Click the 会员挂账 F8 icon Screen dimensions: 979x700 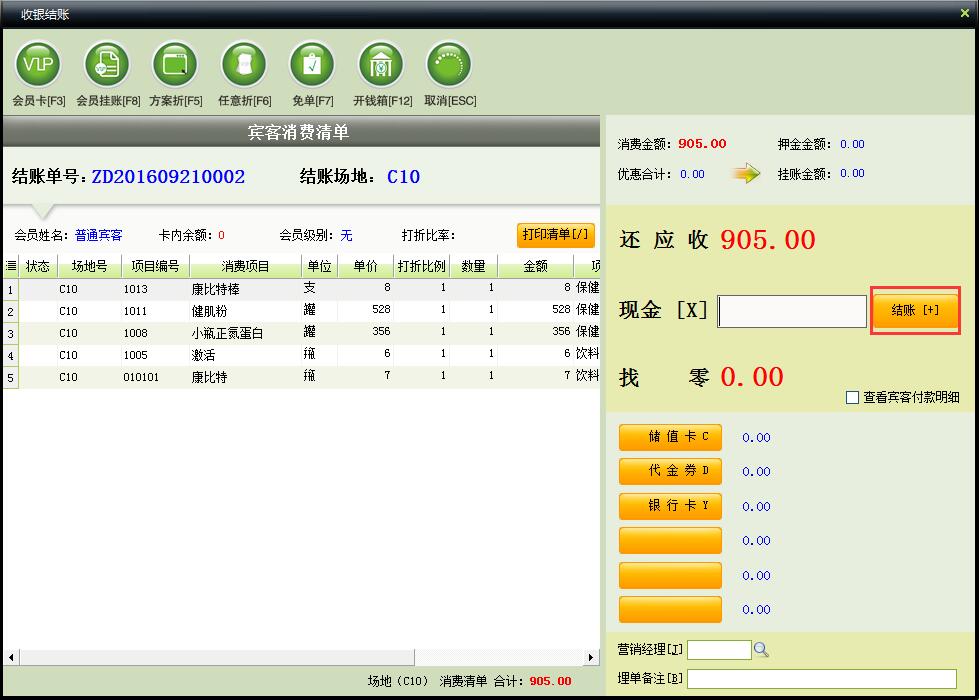tap(107, 64)
